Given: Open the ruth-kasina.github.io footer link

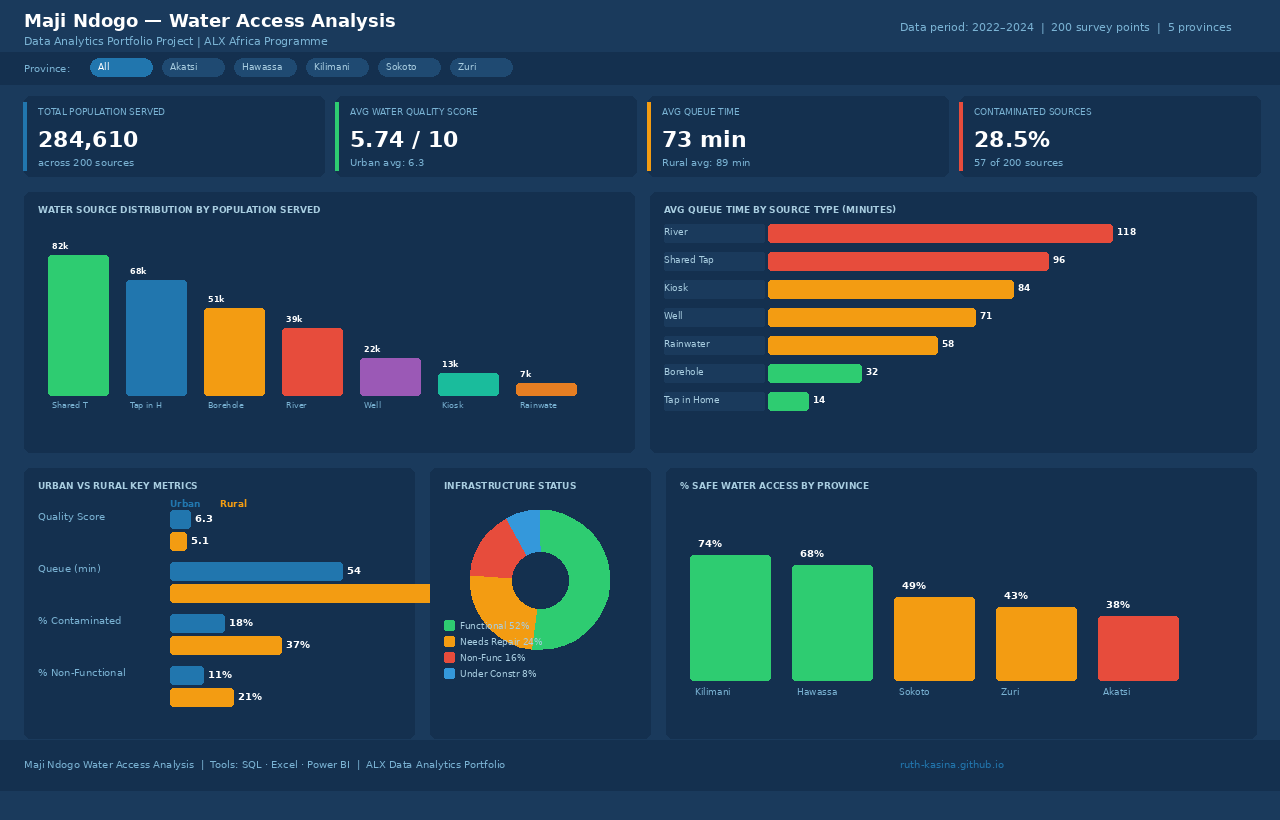Looking at the screenshot, I should pyautogui.click(x=952, y=765).
